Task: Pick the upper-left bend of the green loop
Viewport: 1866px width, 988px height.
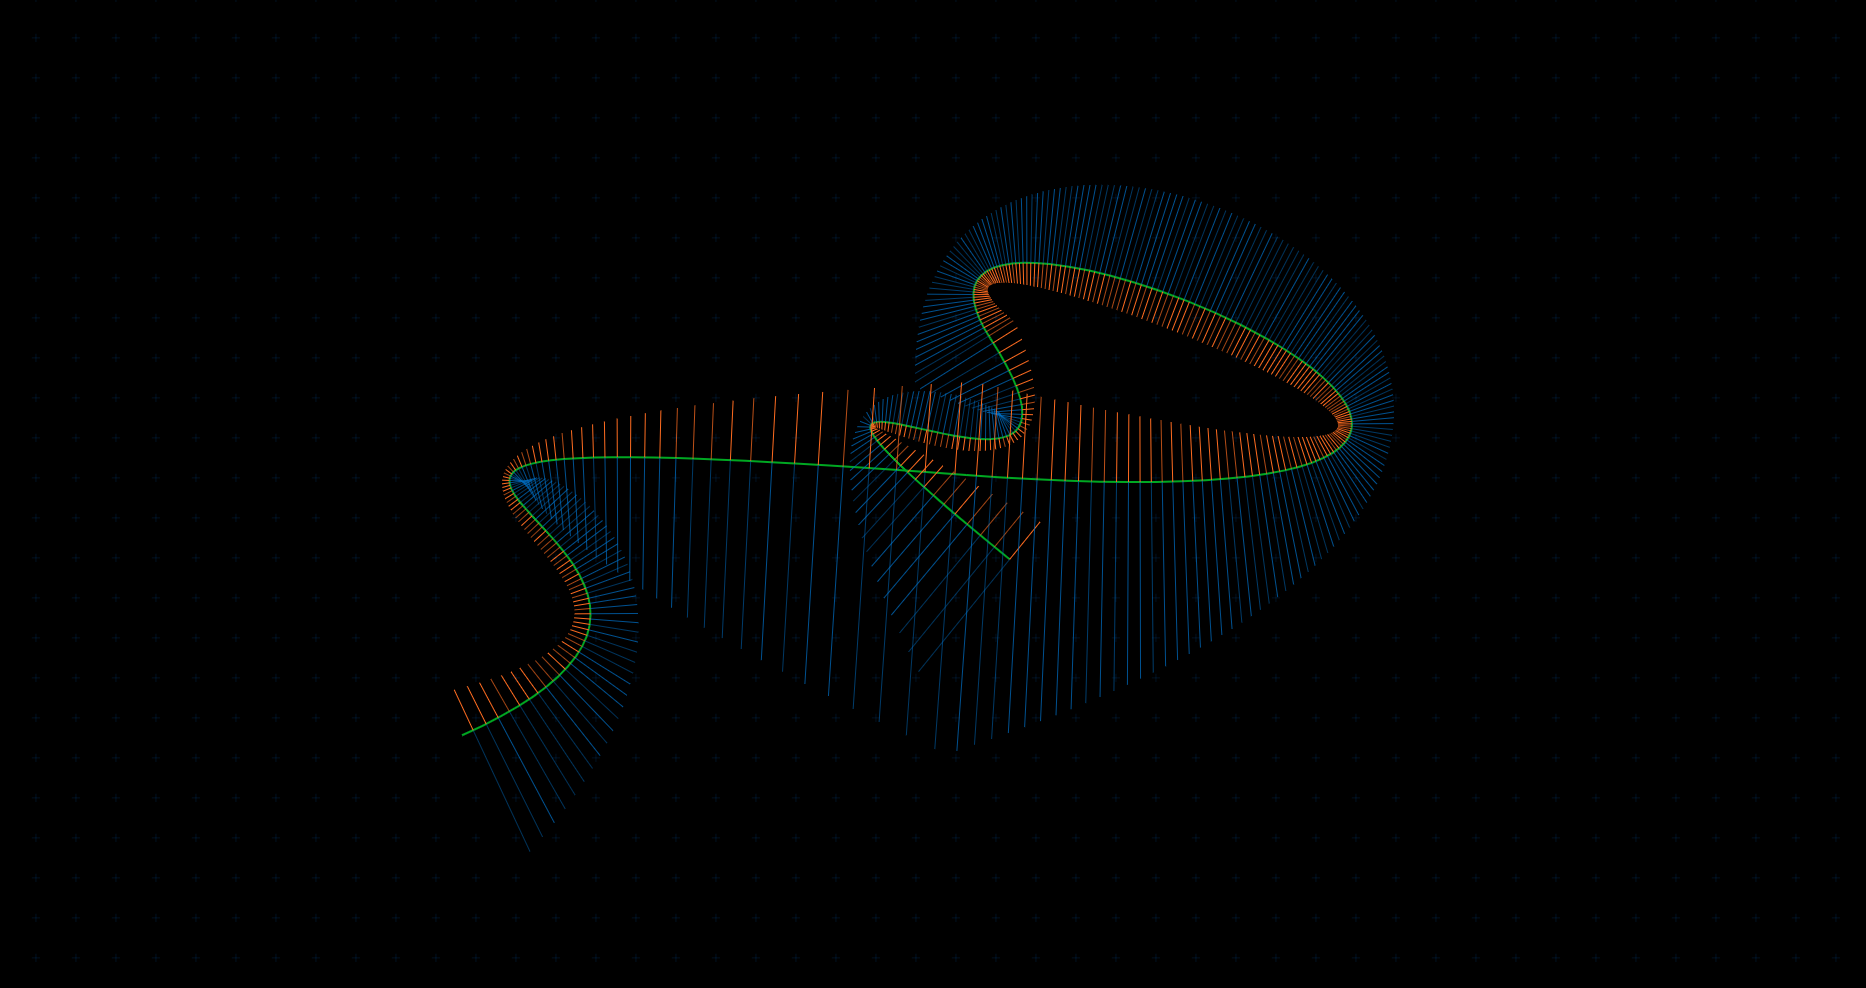Action: [977, 285]
